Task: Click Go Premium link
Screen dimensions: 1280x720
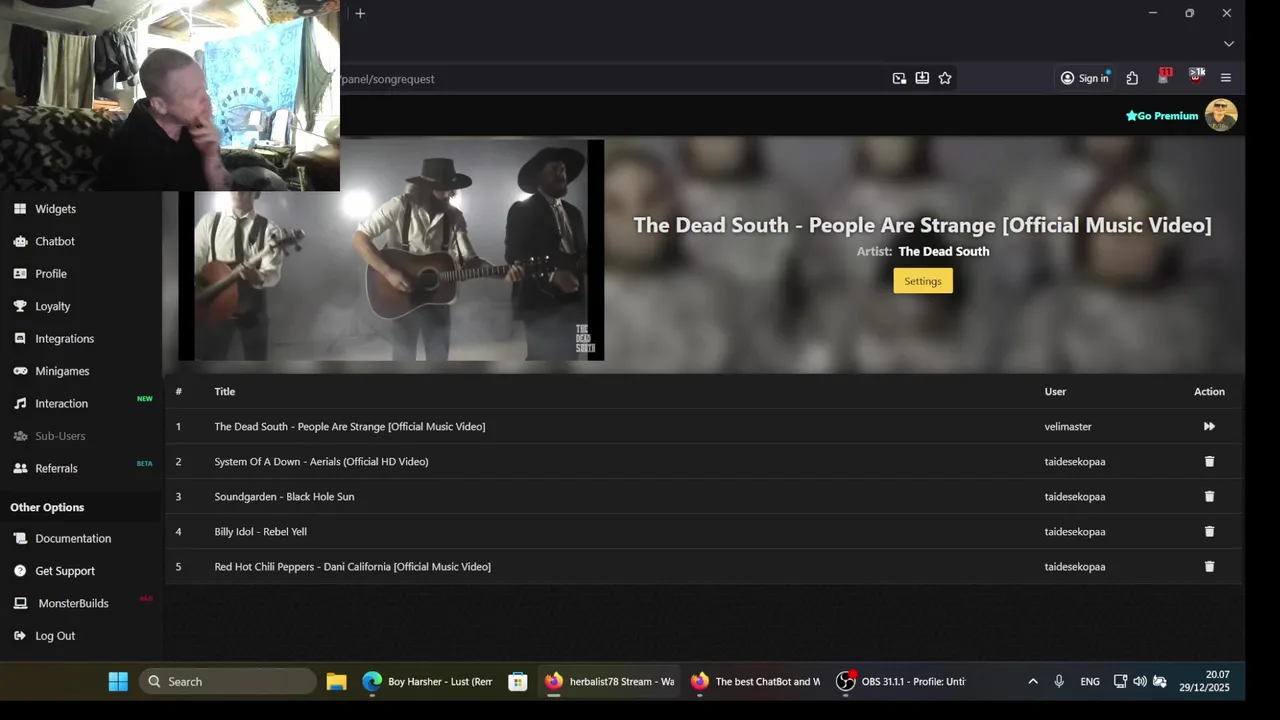Action: [x=1162, y=116]
